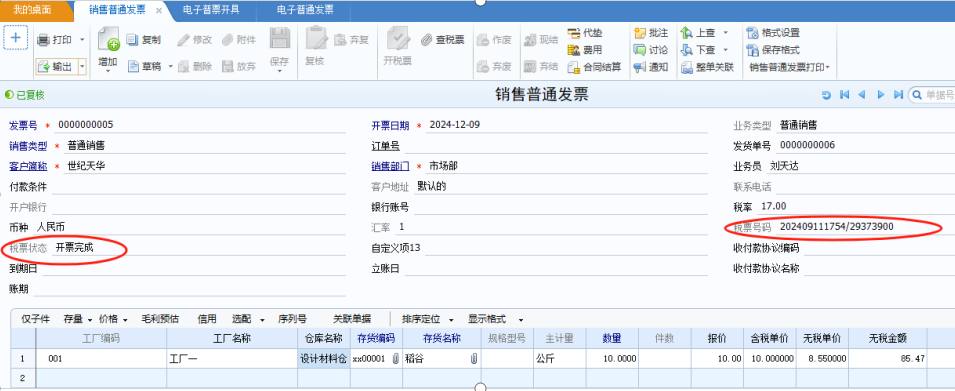Screen dimensions: 955x391
Task: Click the 弃结 cancel settlement icon
Action: pyautogui.click(x=529, y=66)
